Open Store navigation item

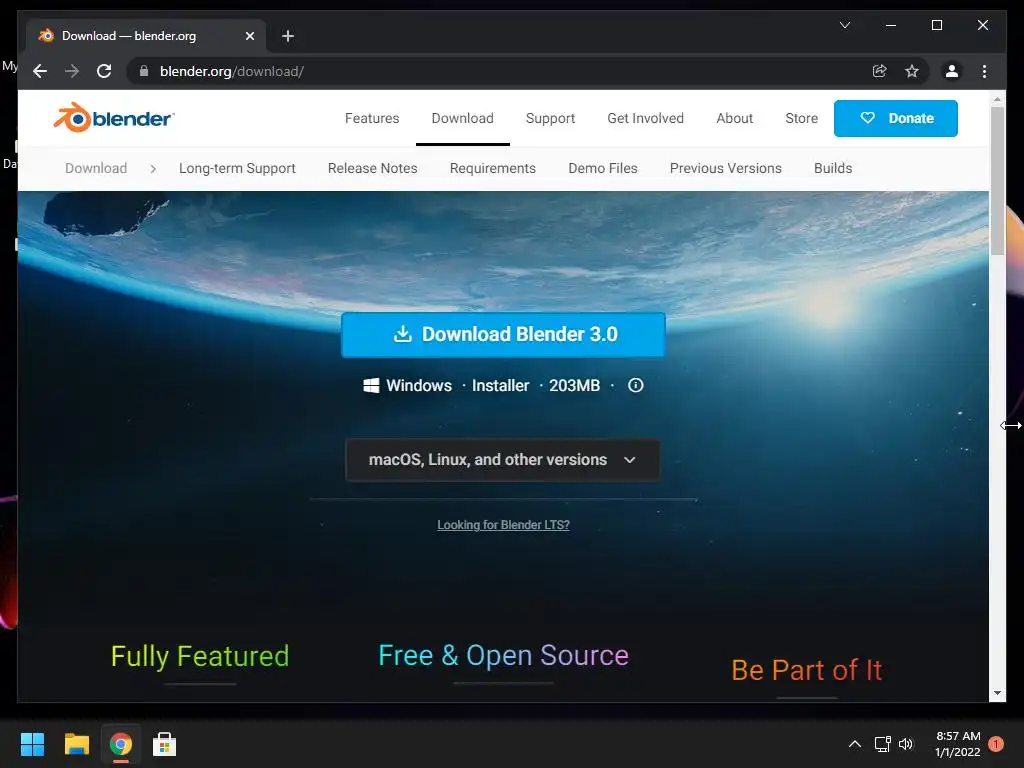(801, 118)
